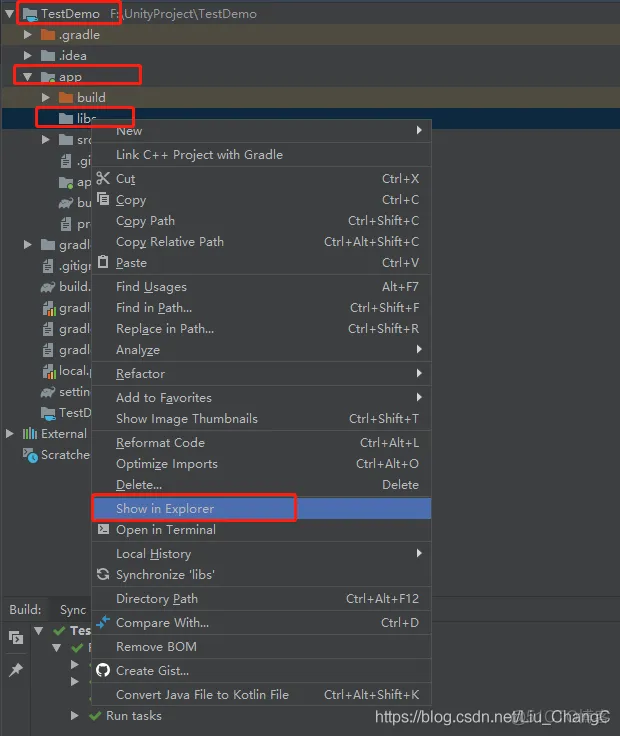
Task: Choose Find in Path...
Action: click(261, 307)
